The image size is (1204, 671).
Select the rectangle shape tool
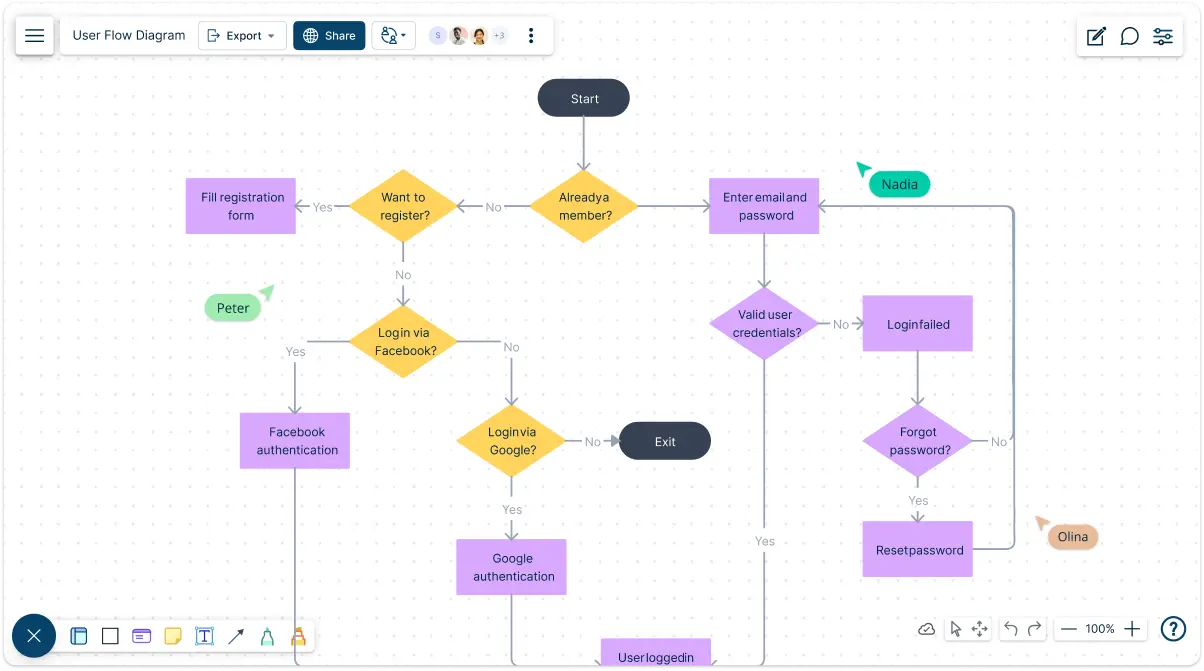click(x=110, y=636)
